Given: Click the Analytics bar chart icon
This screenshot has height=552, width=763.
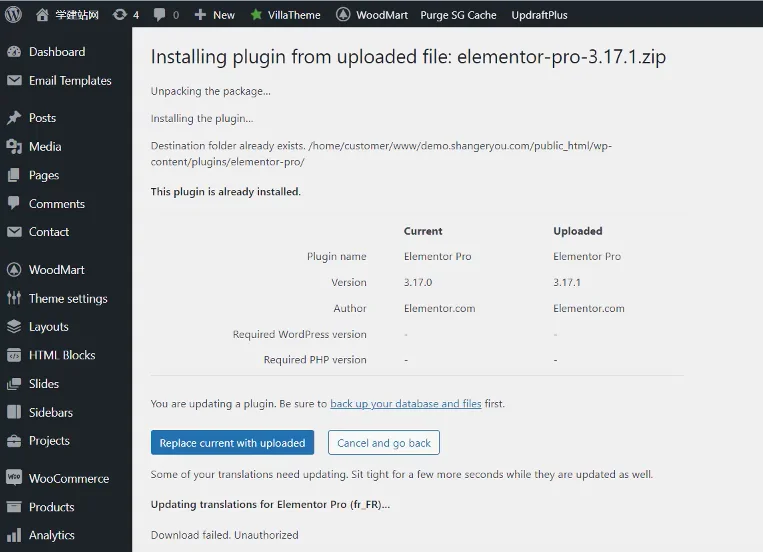Looking at the screenshot, I should 14,535.
